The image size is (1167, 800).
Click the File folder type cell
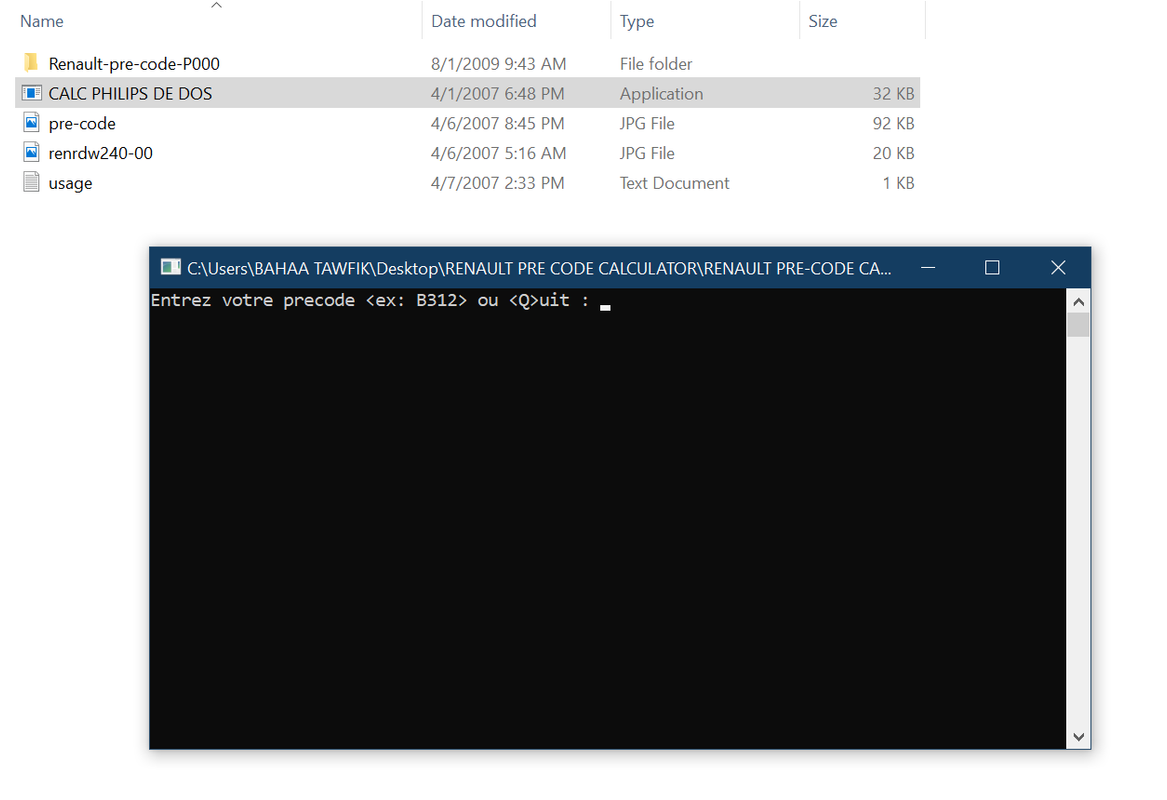(656, 64)
